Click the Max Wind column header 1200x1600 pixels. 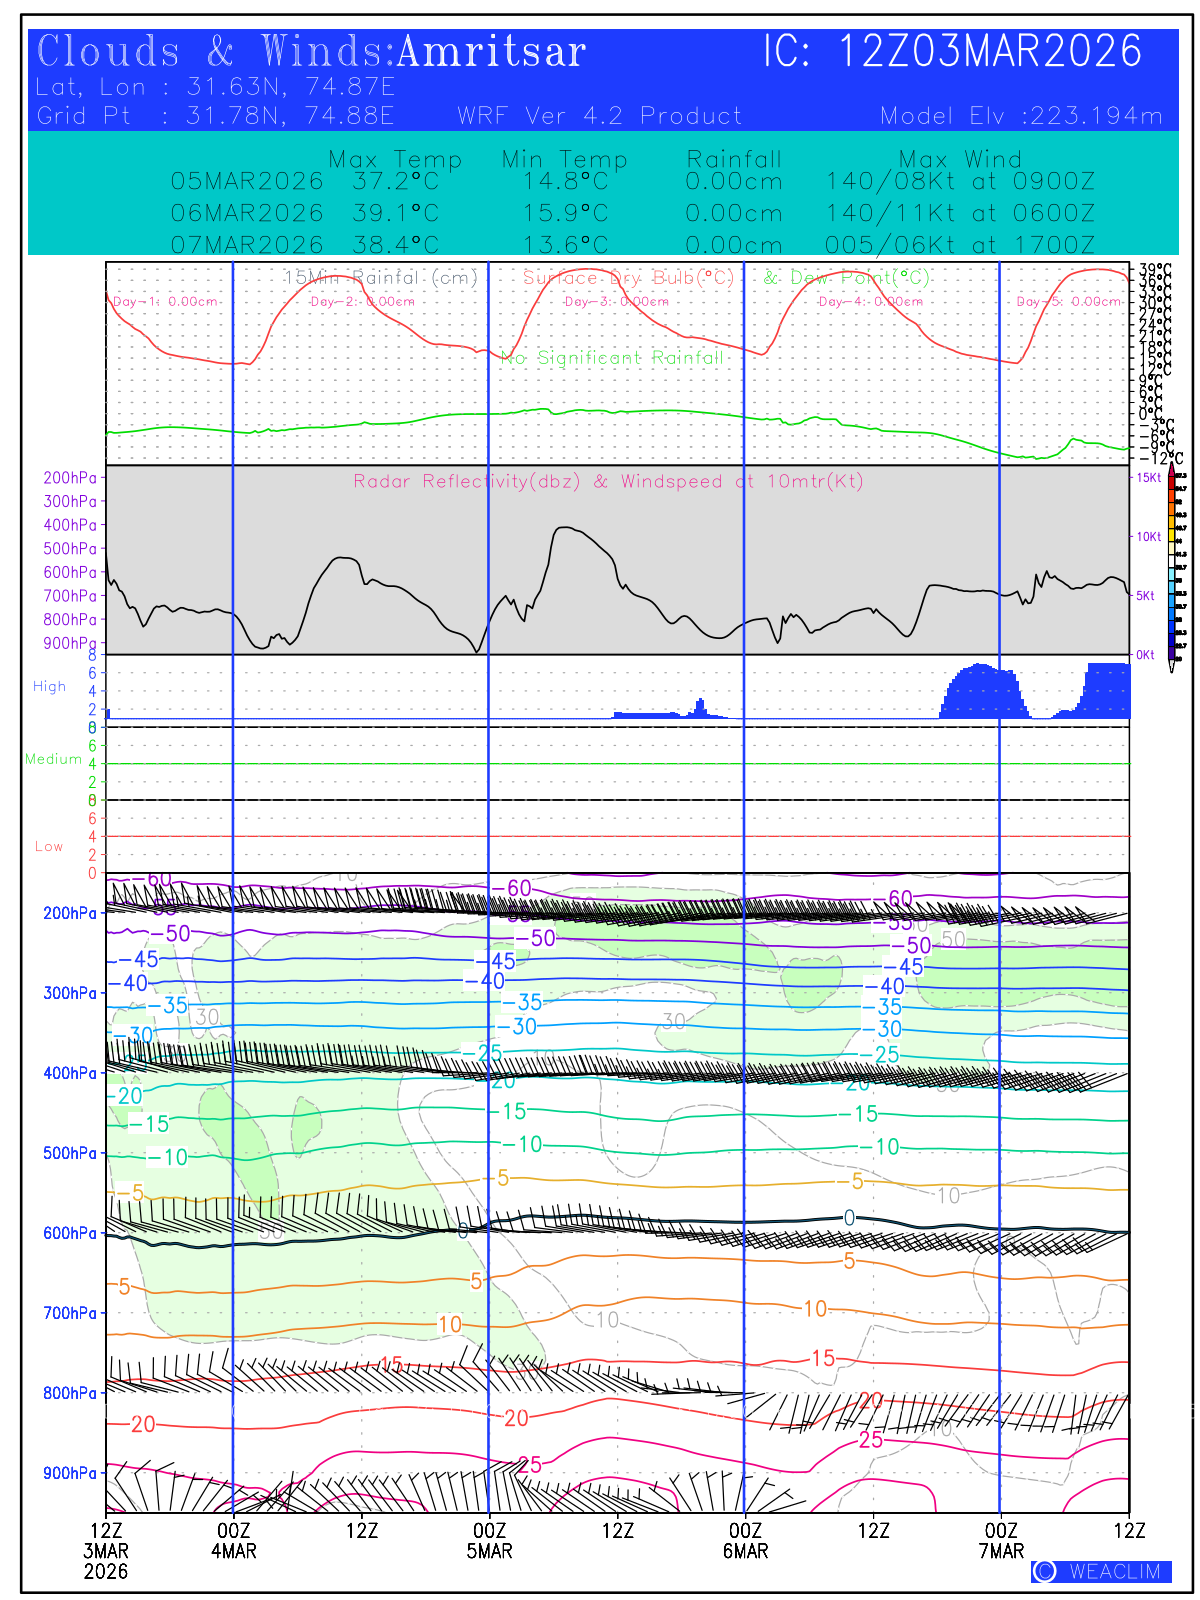point(960,159)
